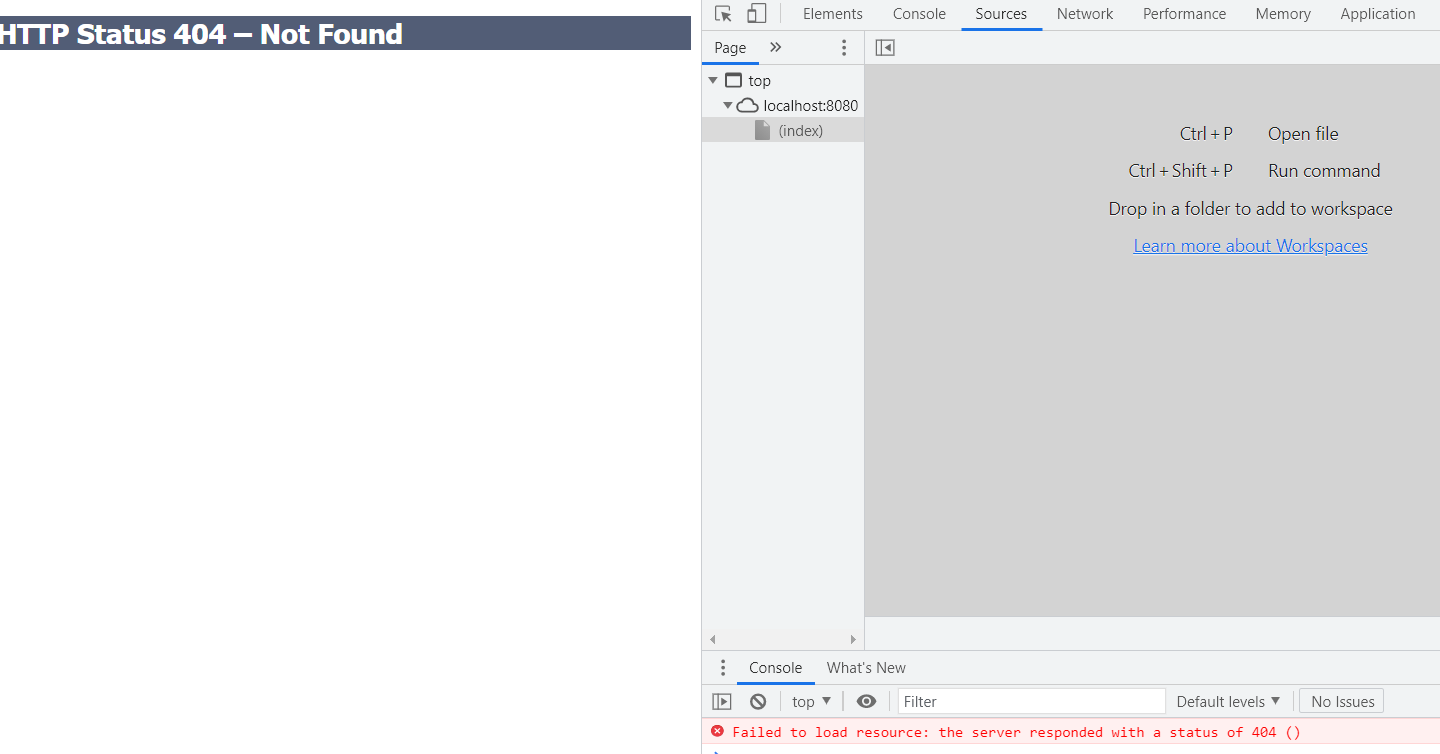Open the Default levels dropdown
1440x754 pixels.
tap(1228, 702)
